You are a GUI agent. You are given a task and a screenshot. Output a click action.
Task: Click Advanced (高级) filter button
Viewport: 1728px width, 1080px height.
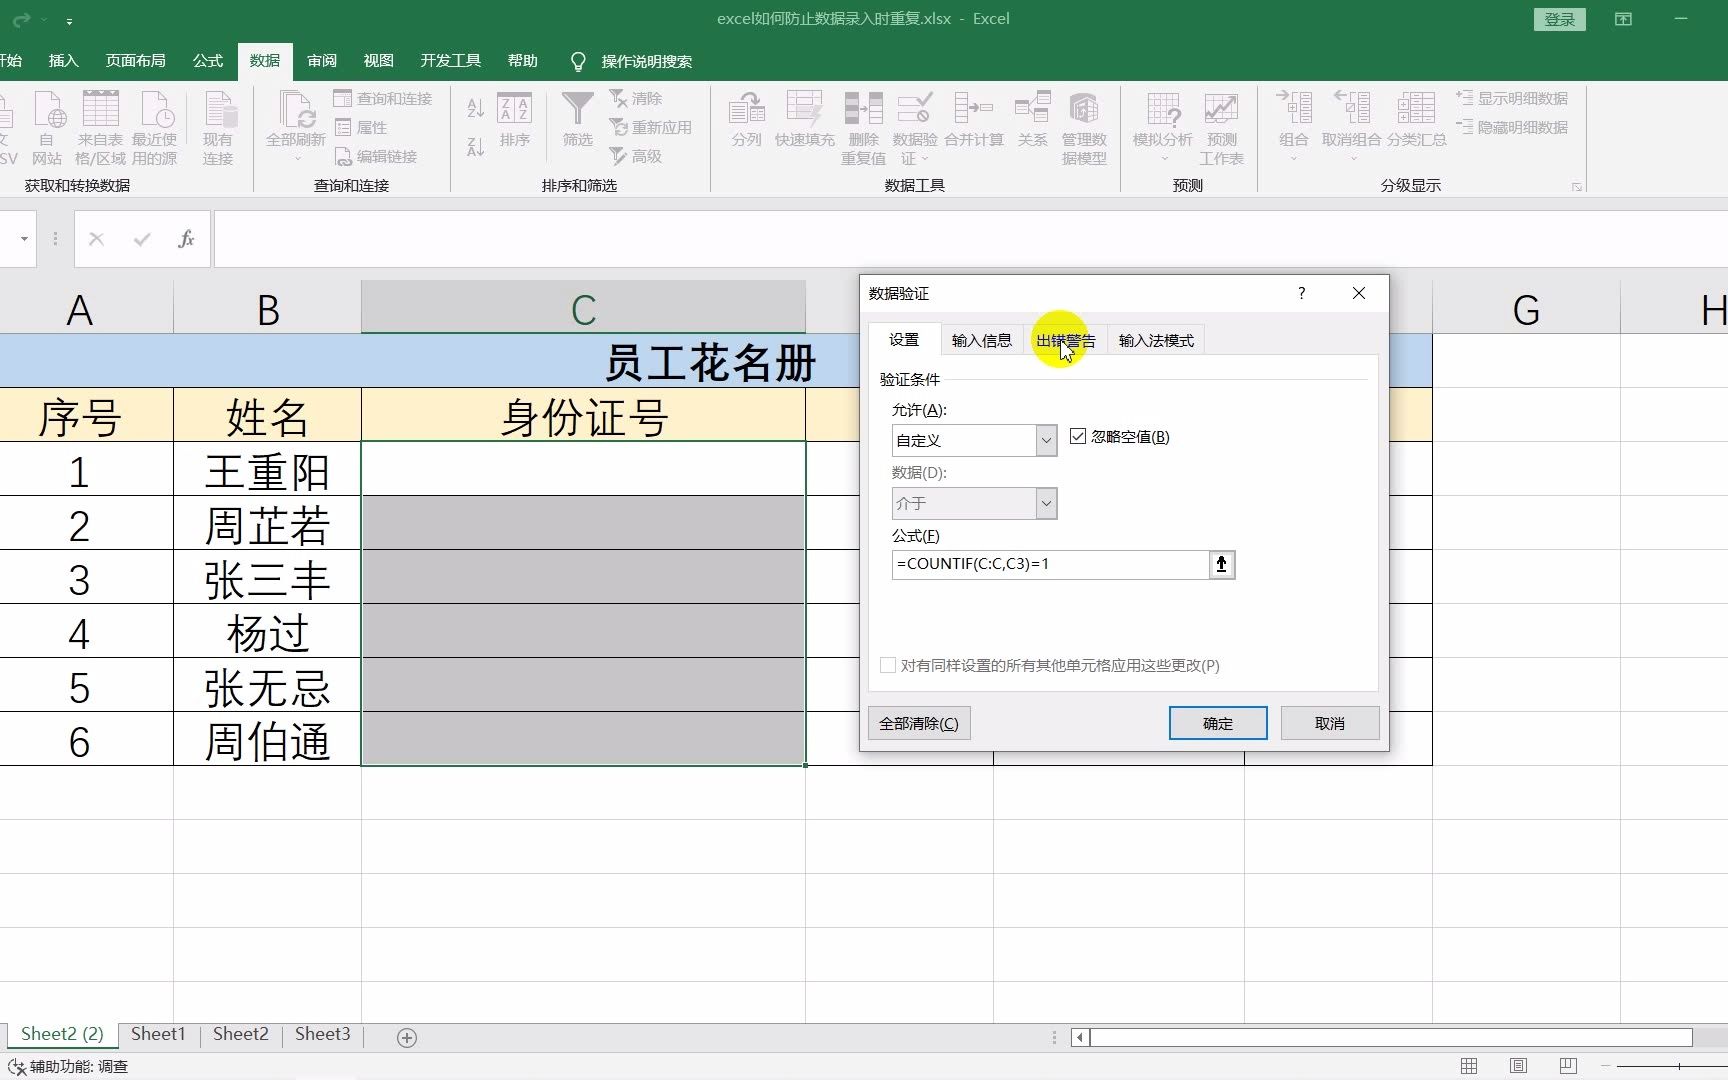[636, 156]
